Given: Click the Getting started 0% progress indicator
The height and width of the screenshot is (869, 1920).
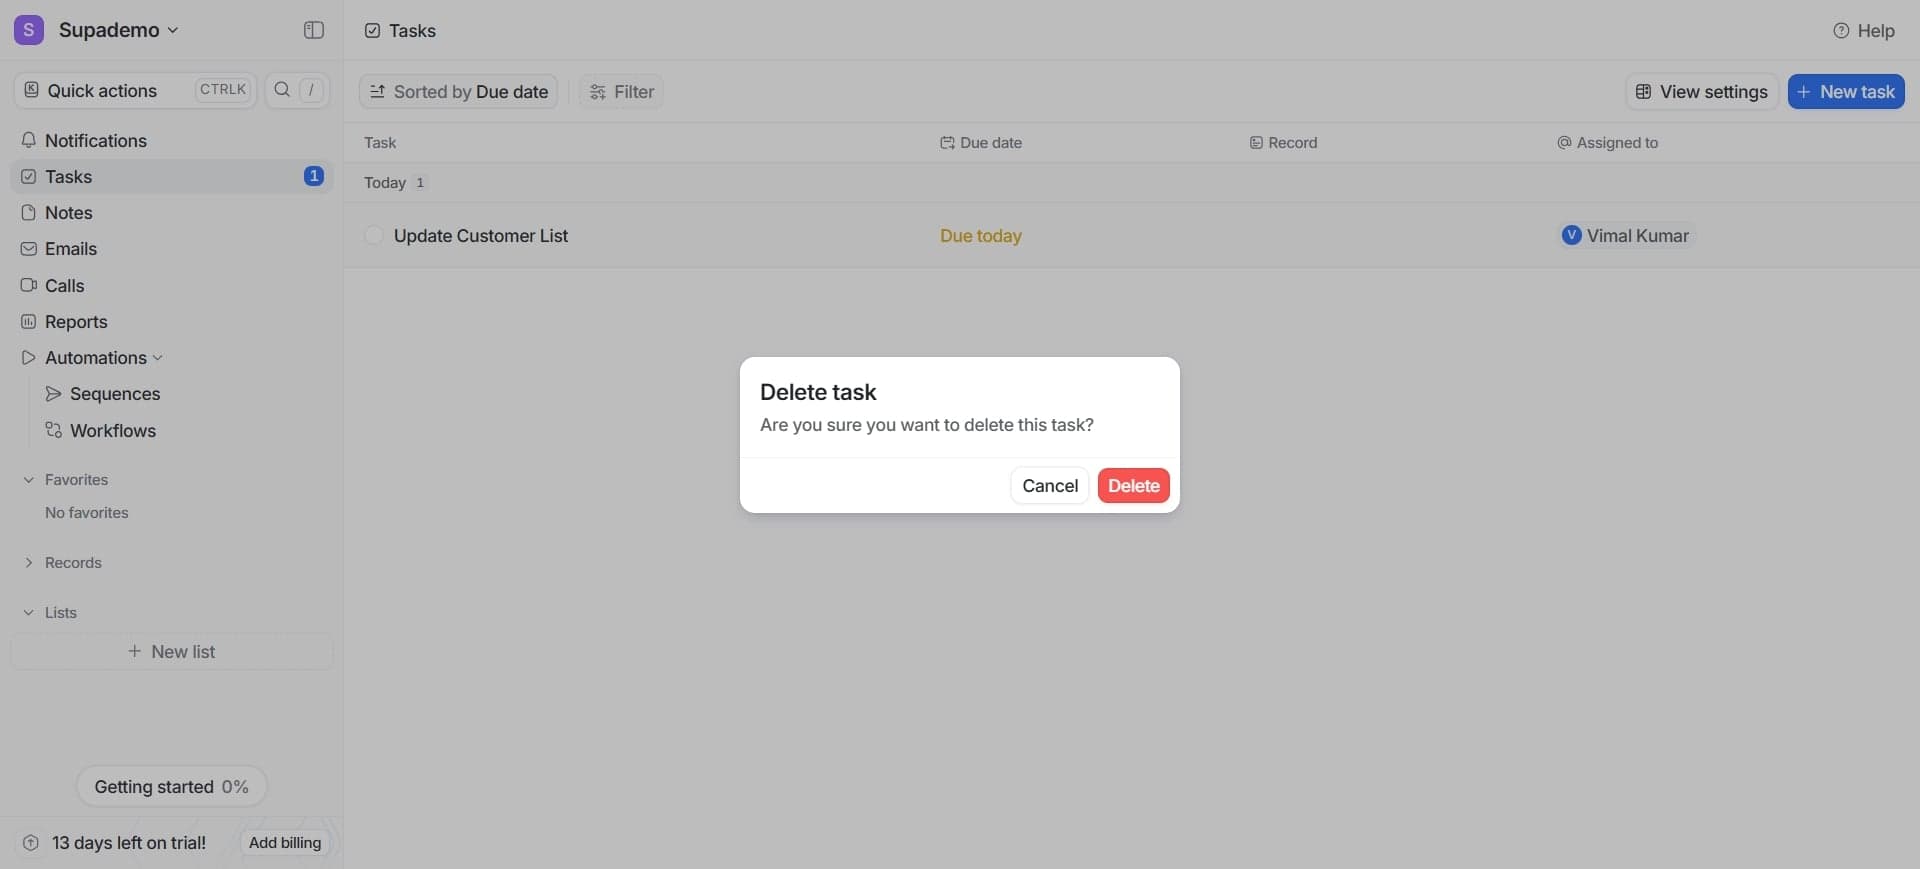Looking at the screenshot, I should click(171, 787).
